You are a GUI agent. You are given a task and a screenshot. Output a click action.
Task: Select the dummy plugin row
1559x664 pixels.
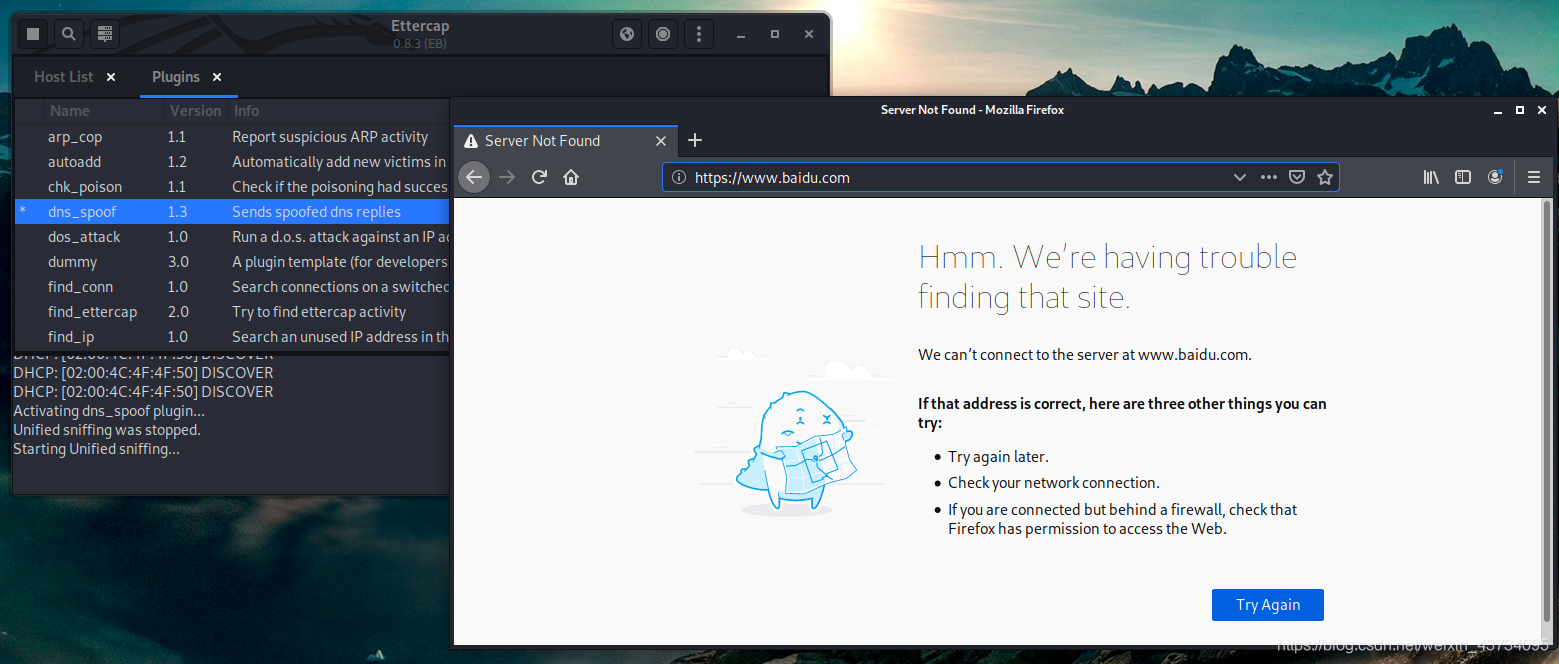pyautogui.click(x=232, y=262)
